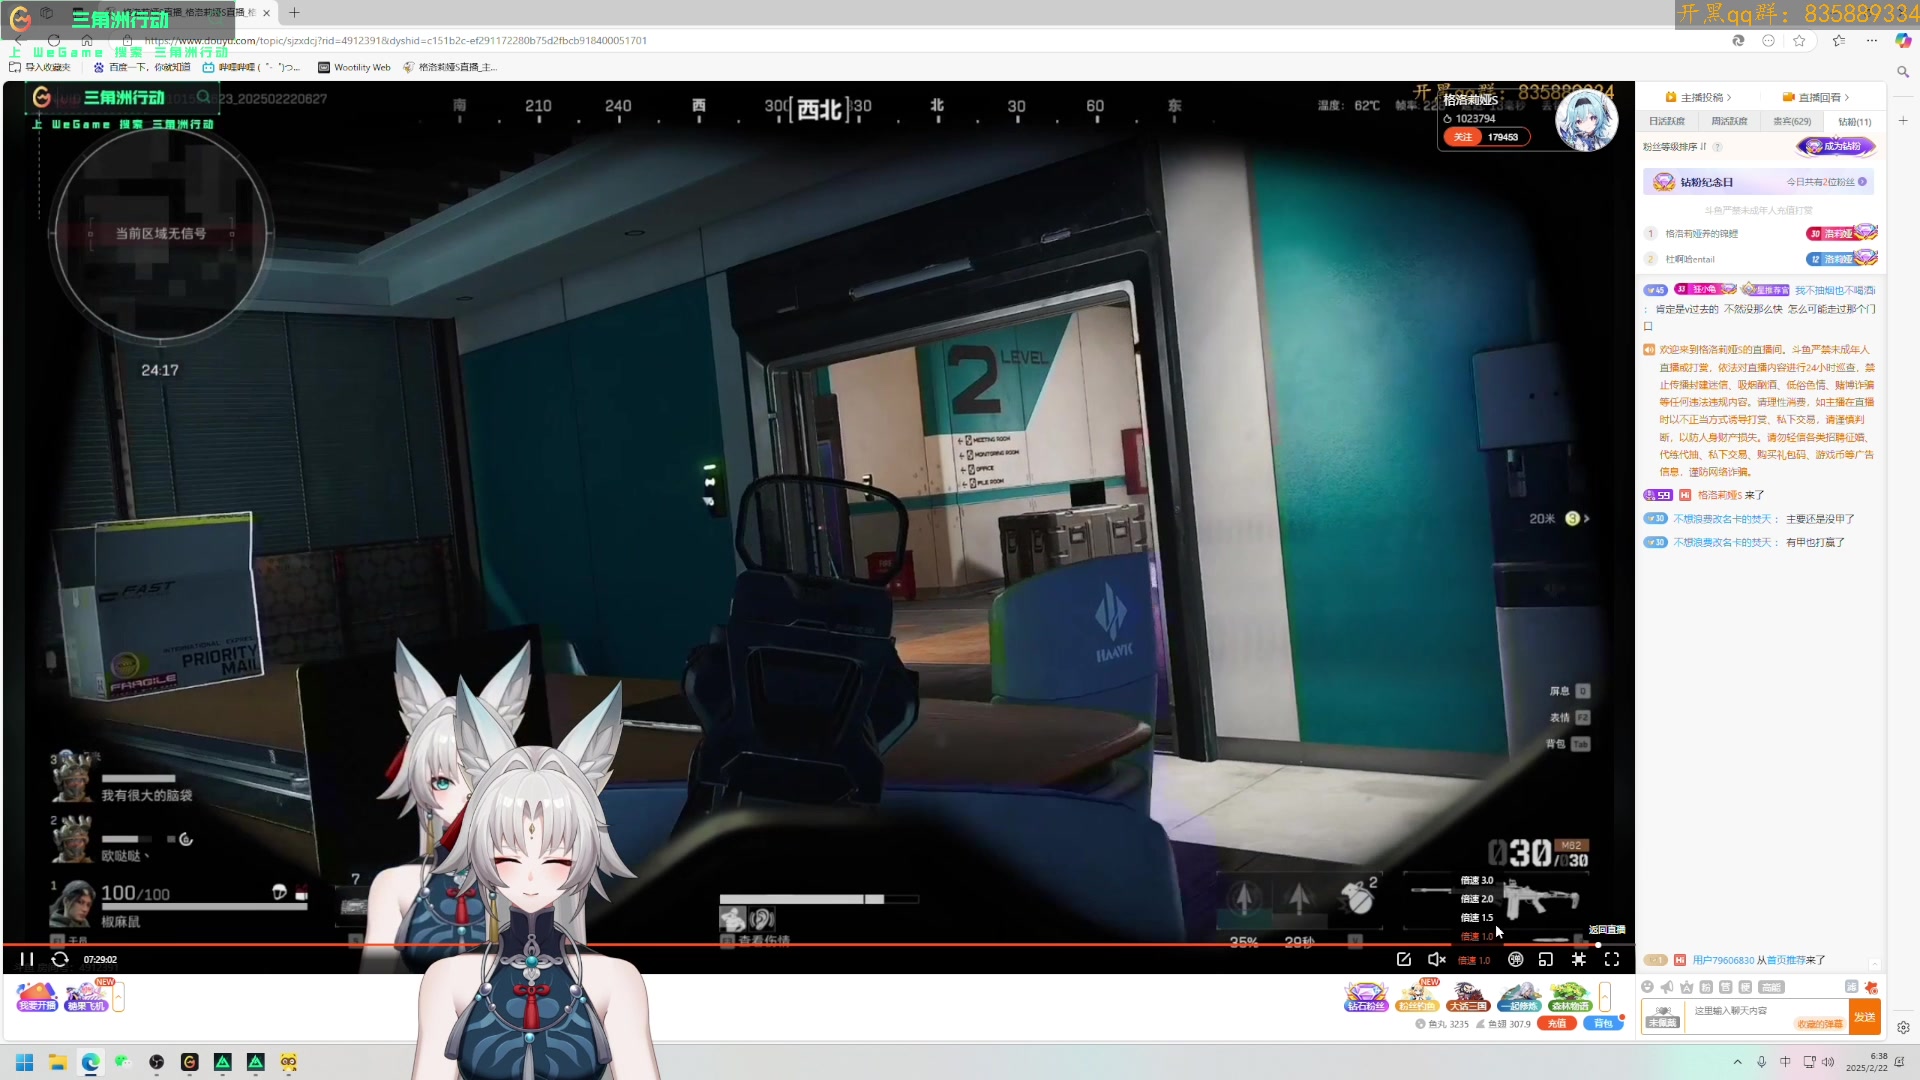Expand the left activity bar arrow
This screenshot has width=1920, height=1080.
(119, 997)
